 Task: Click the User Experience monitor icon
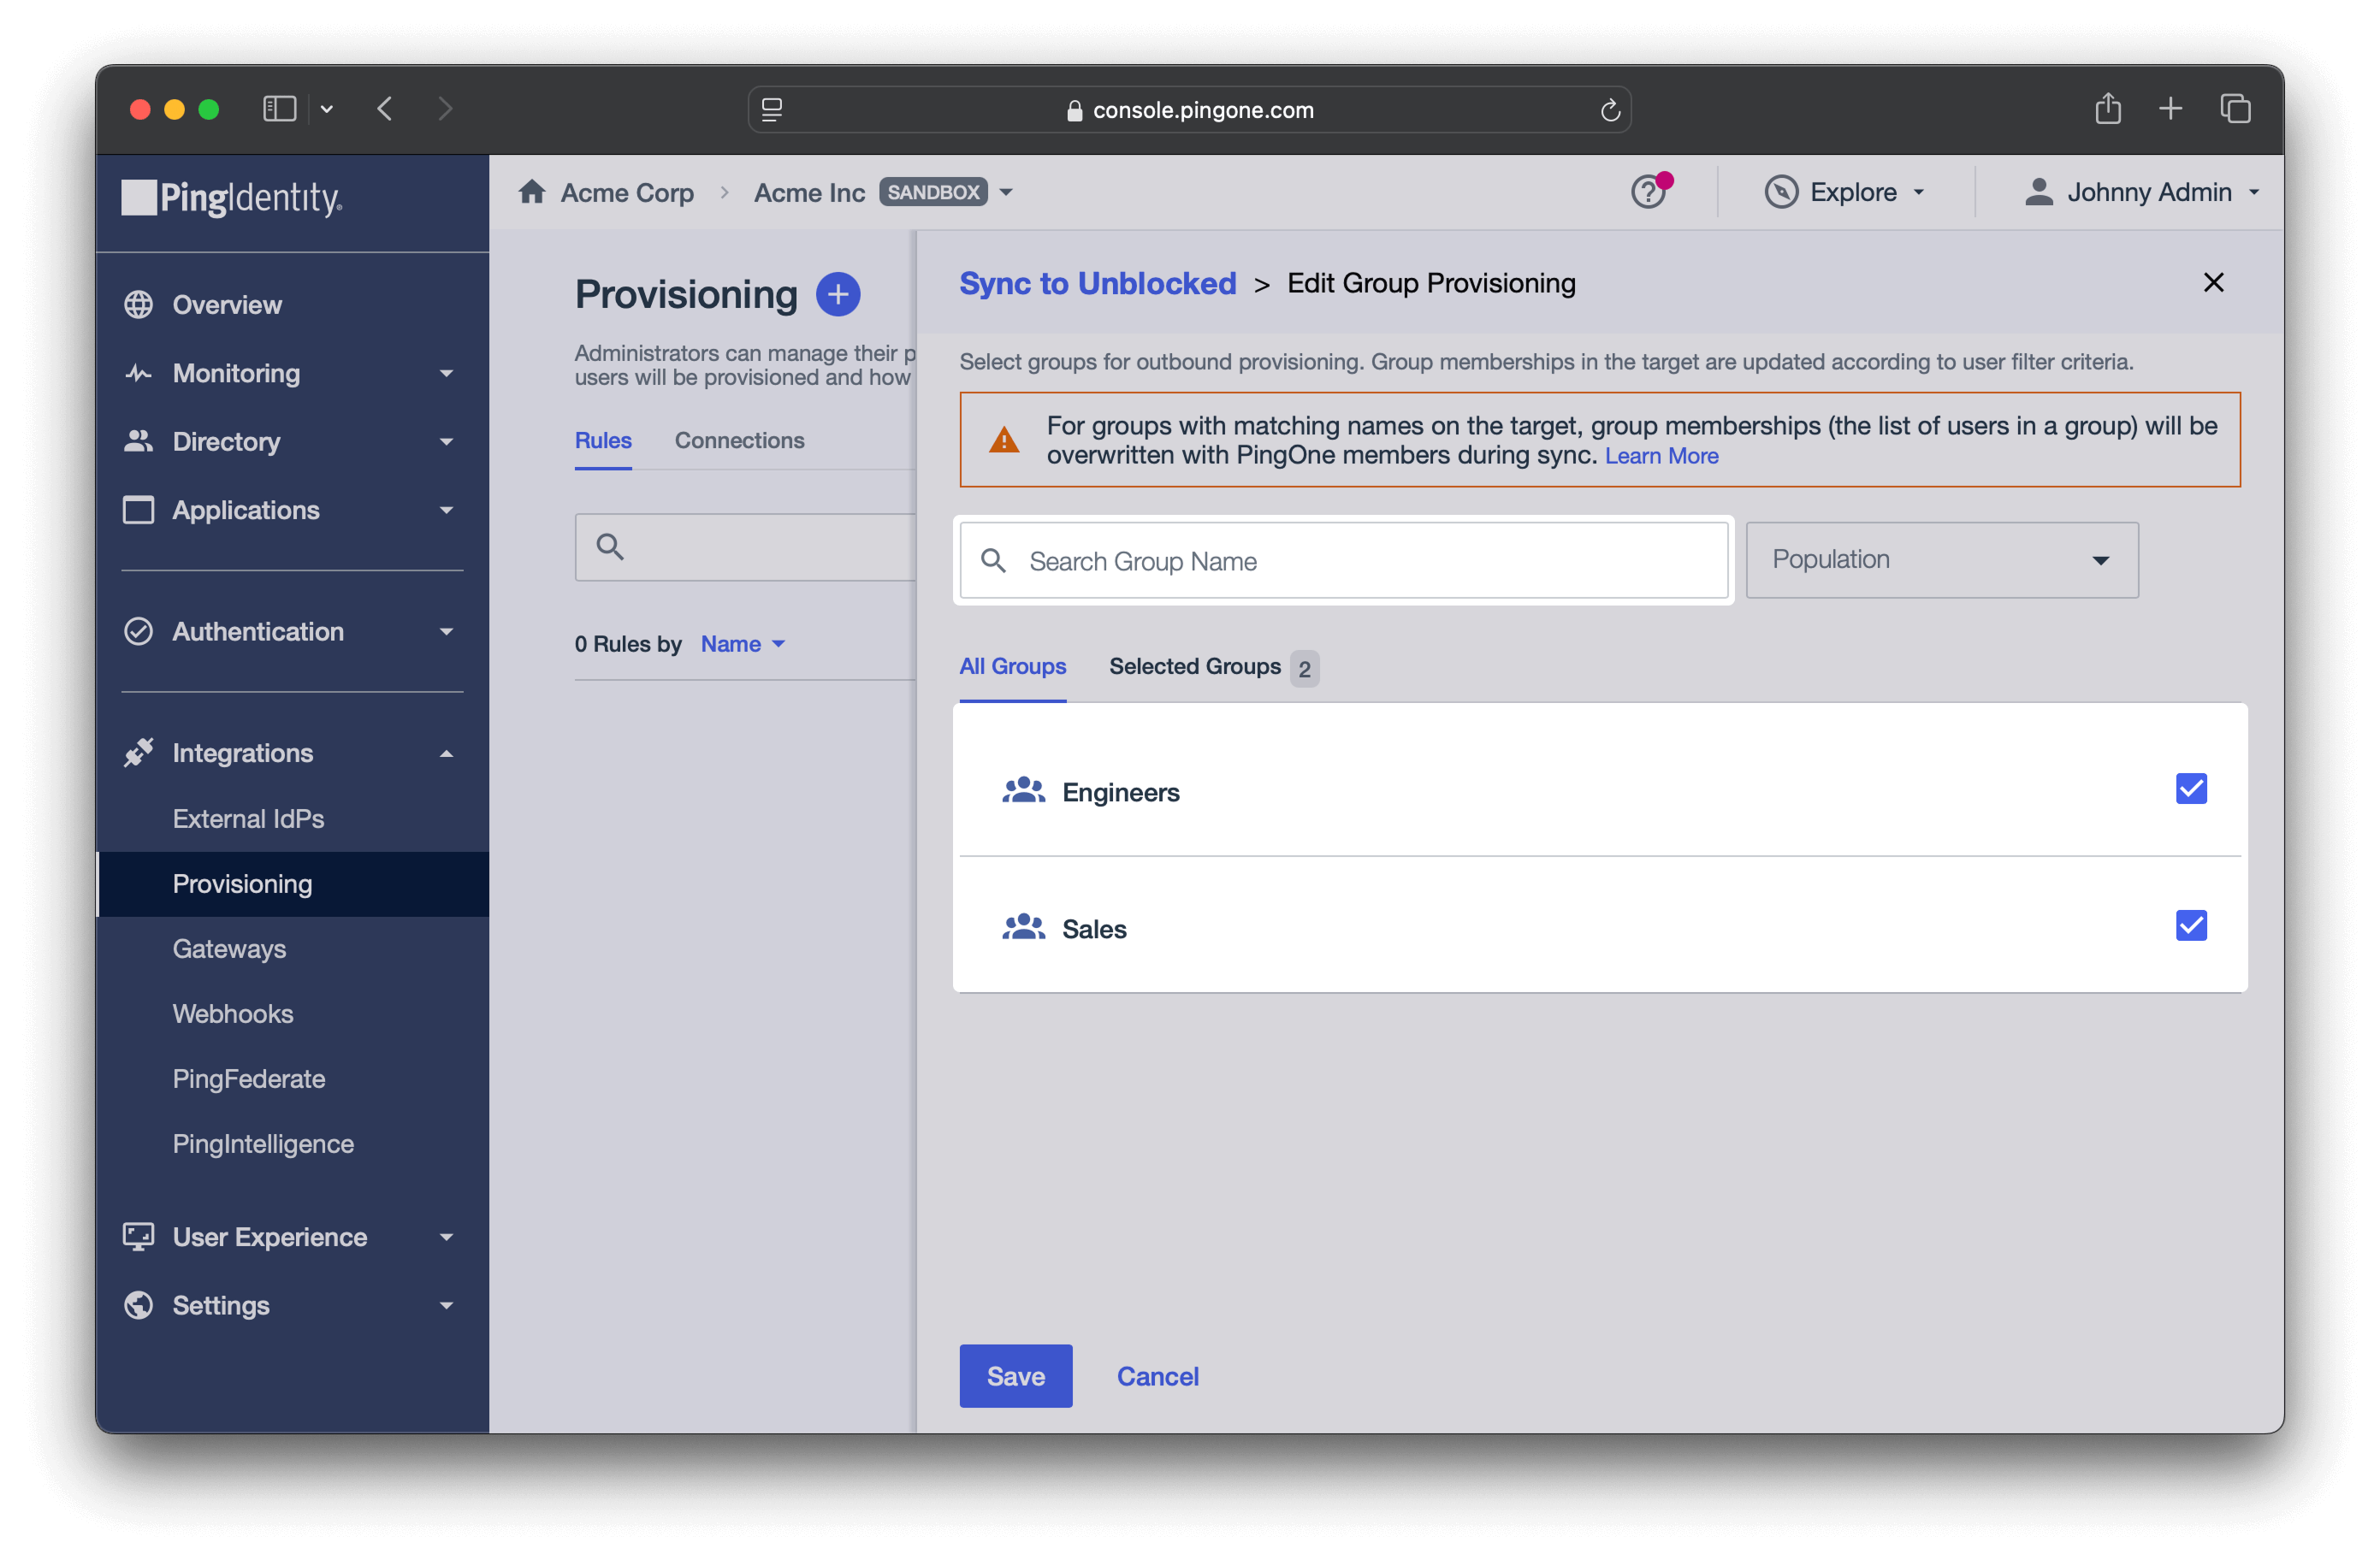pos(138,1236)
